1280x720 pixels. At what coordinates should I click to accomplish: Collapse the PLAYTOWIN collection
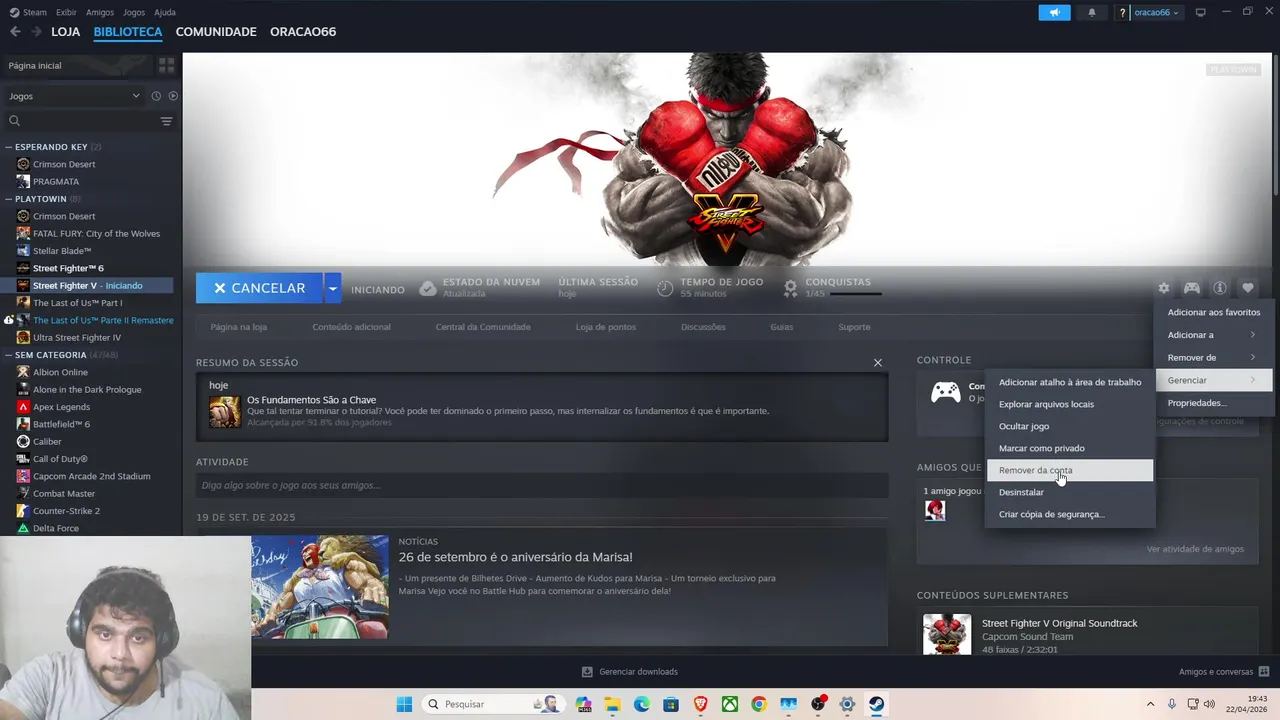coord(9,199)
